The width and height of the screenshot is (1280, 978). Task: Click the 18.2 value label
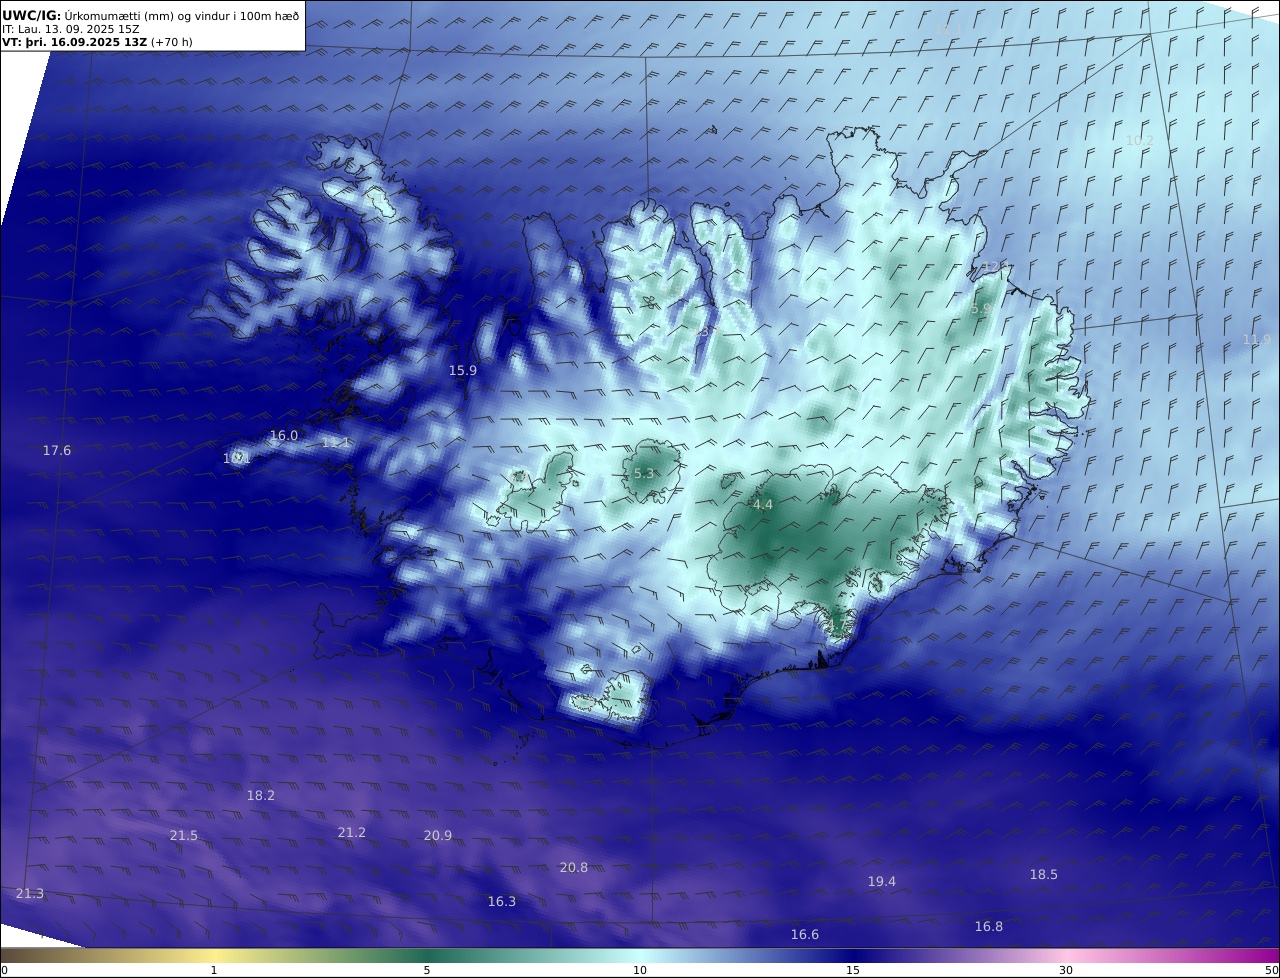261,795
